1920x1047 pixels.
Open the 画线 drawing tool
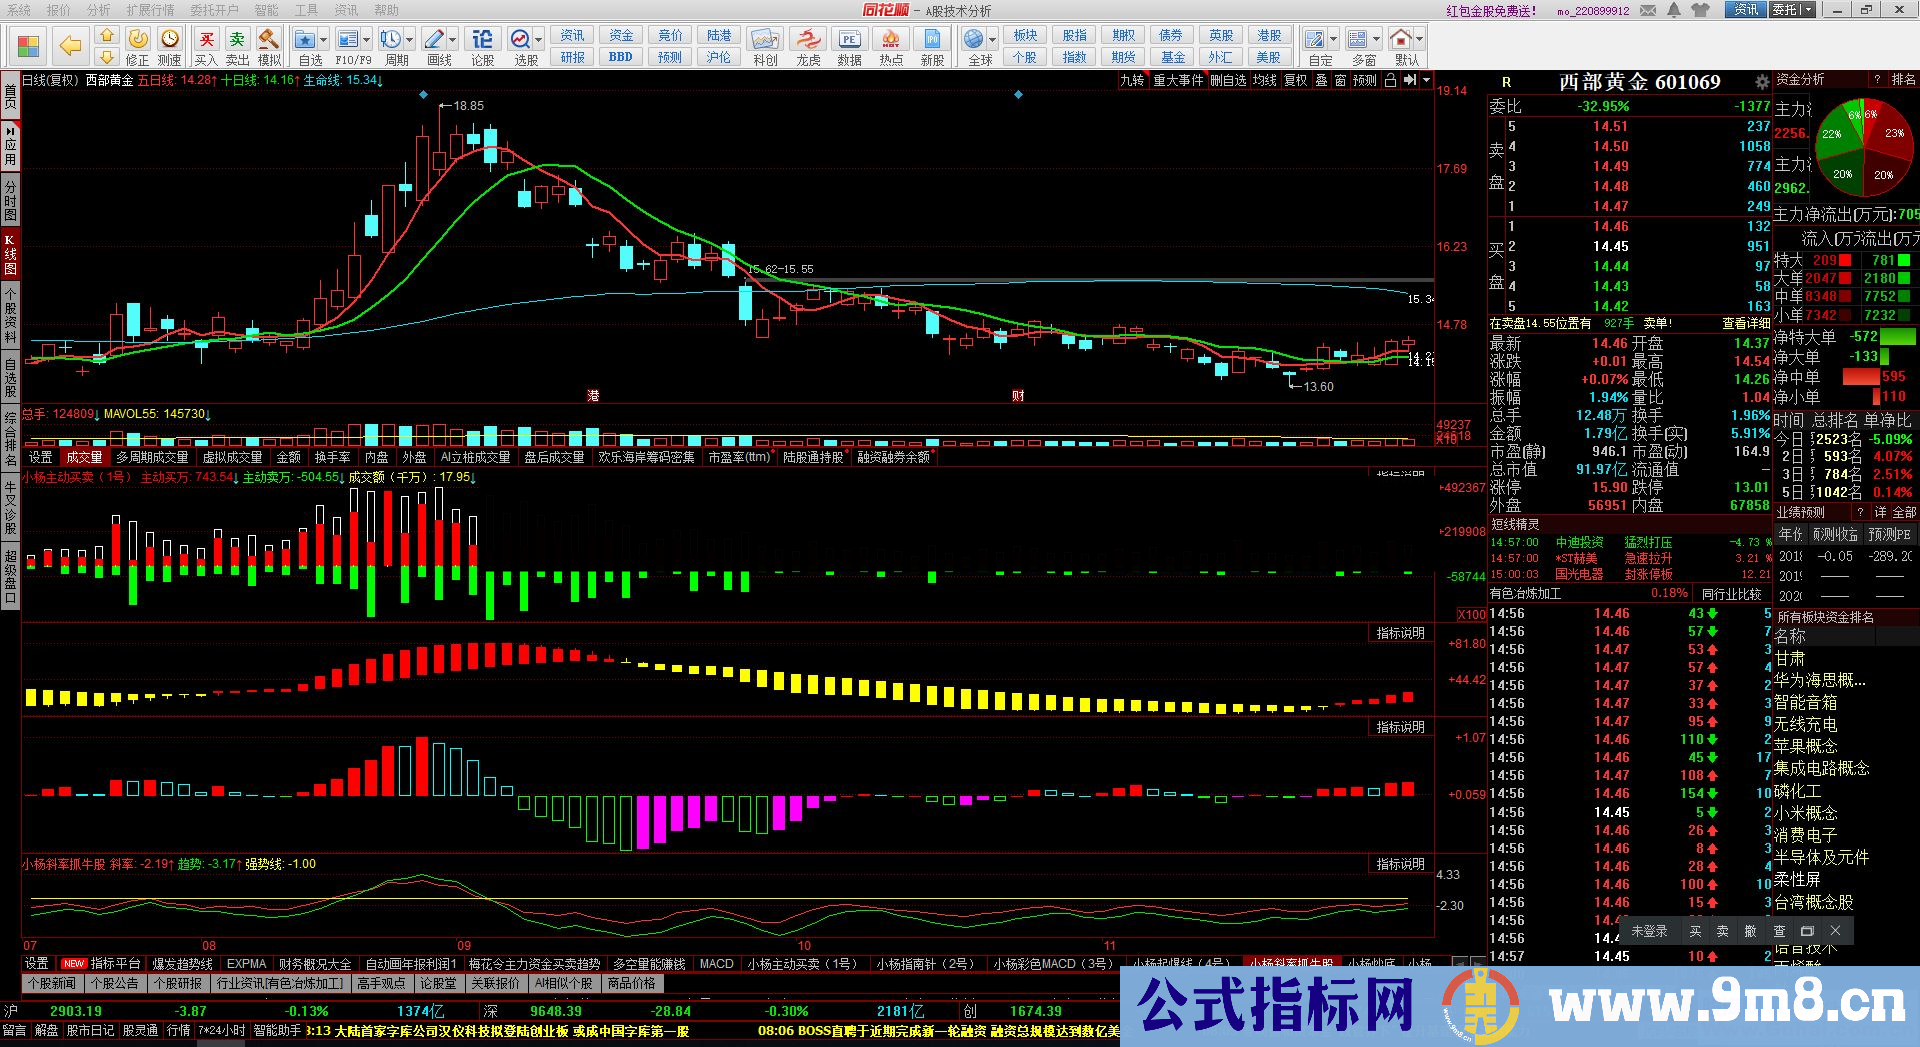click(x=435, y=40)
